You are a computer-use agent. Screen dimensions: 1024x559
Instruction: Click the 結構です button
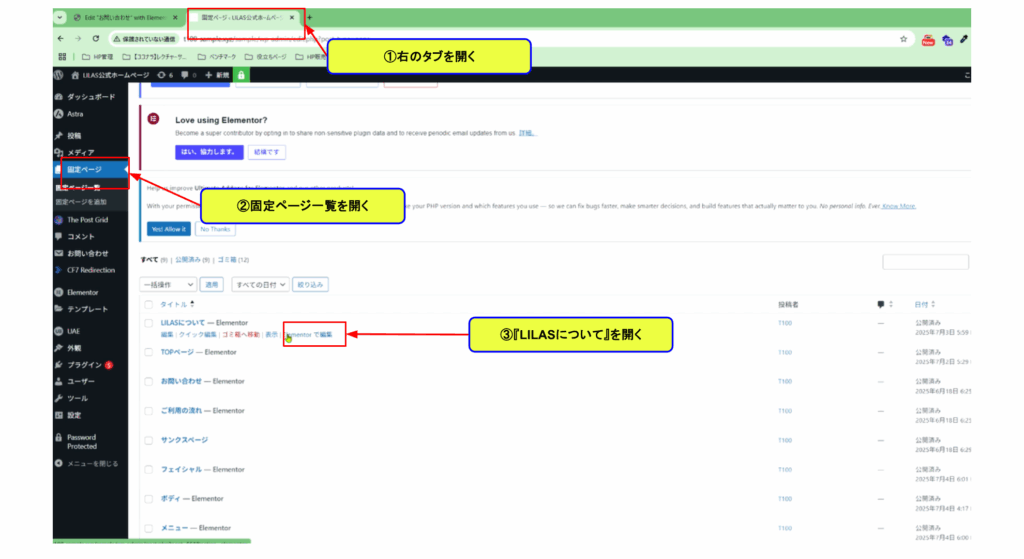pos(266,152)
